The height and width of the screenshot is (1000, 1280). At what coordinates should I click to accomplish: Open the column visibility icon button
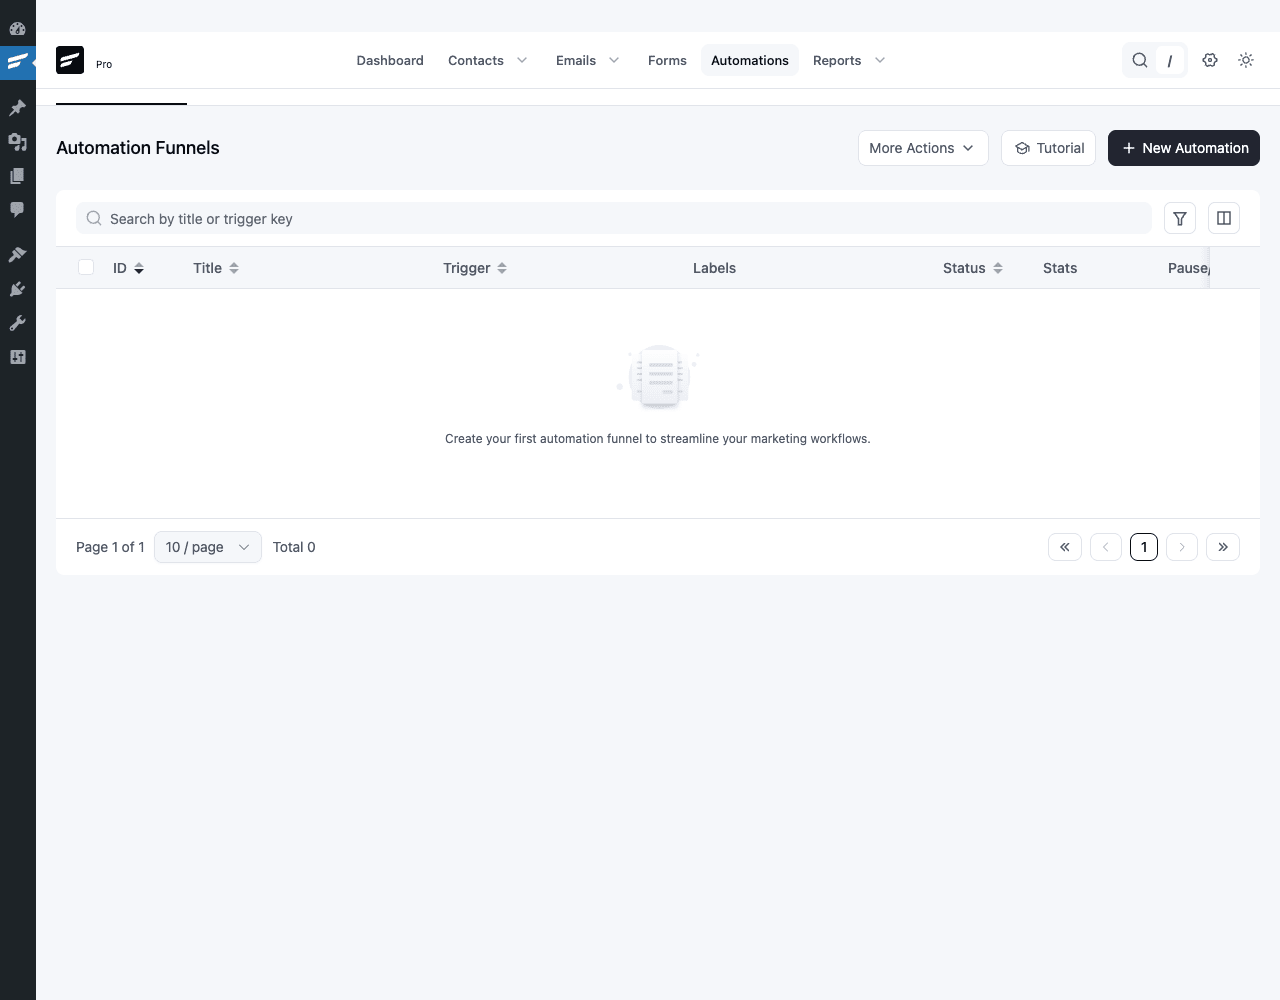click(1224, 218)
